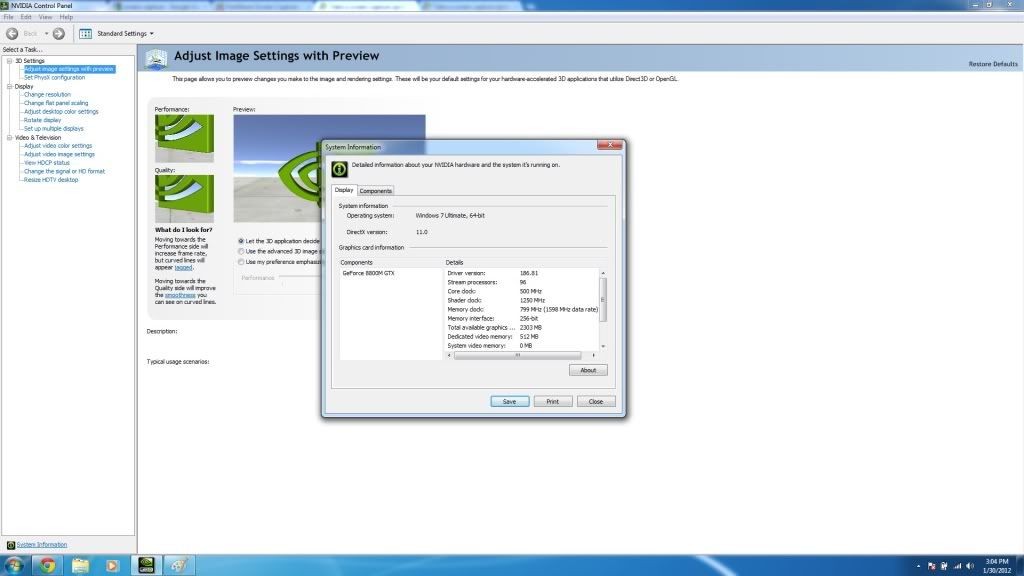Open the View menu
The height and width of the screenshot is (576, 1024).
[45, 17]
